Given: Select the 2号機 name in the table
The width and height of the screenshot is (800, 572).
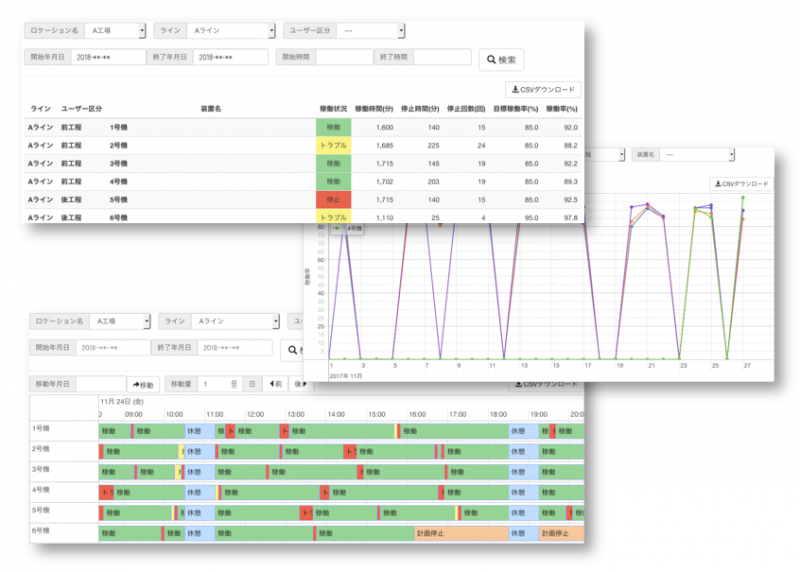Looking at the screenshot, I should (118, 145).
